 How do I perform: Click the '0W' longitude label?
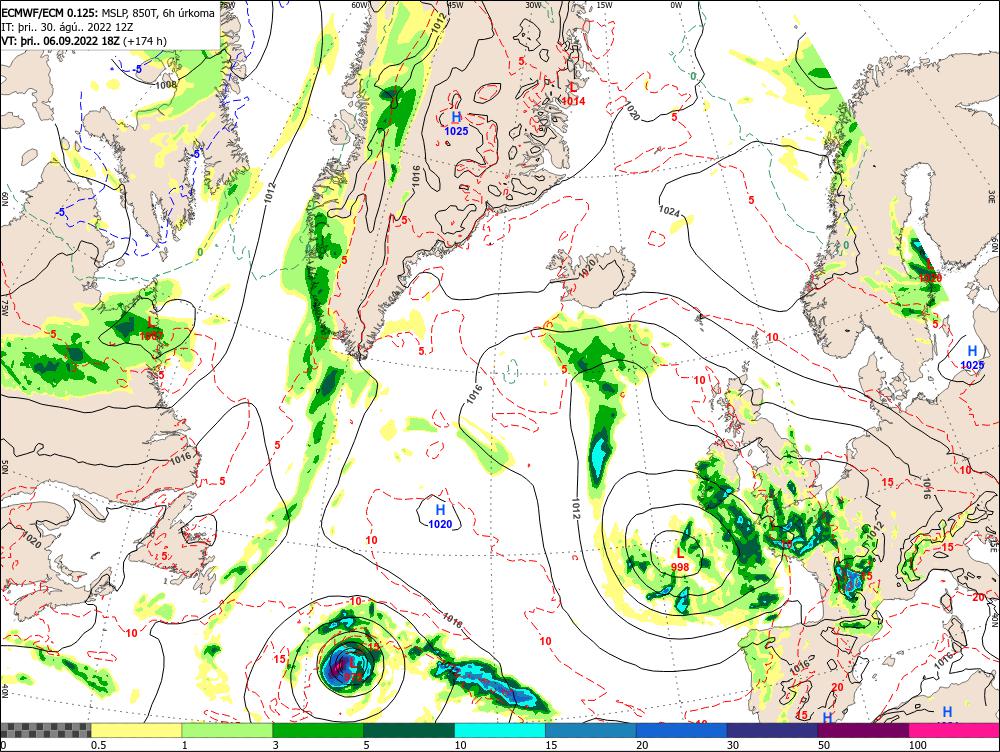tap(676, 5)
